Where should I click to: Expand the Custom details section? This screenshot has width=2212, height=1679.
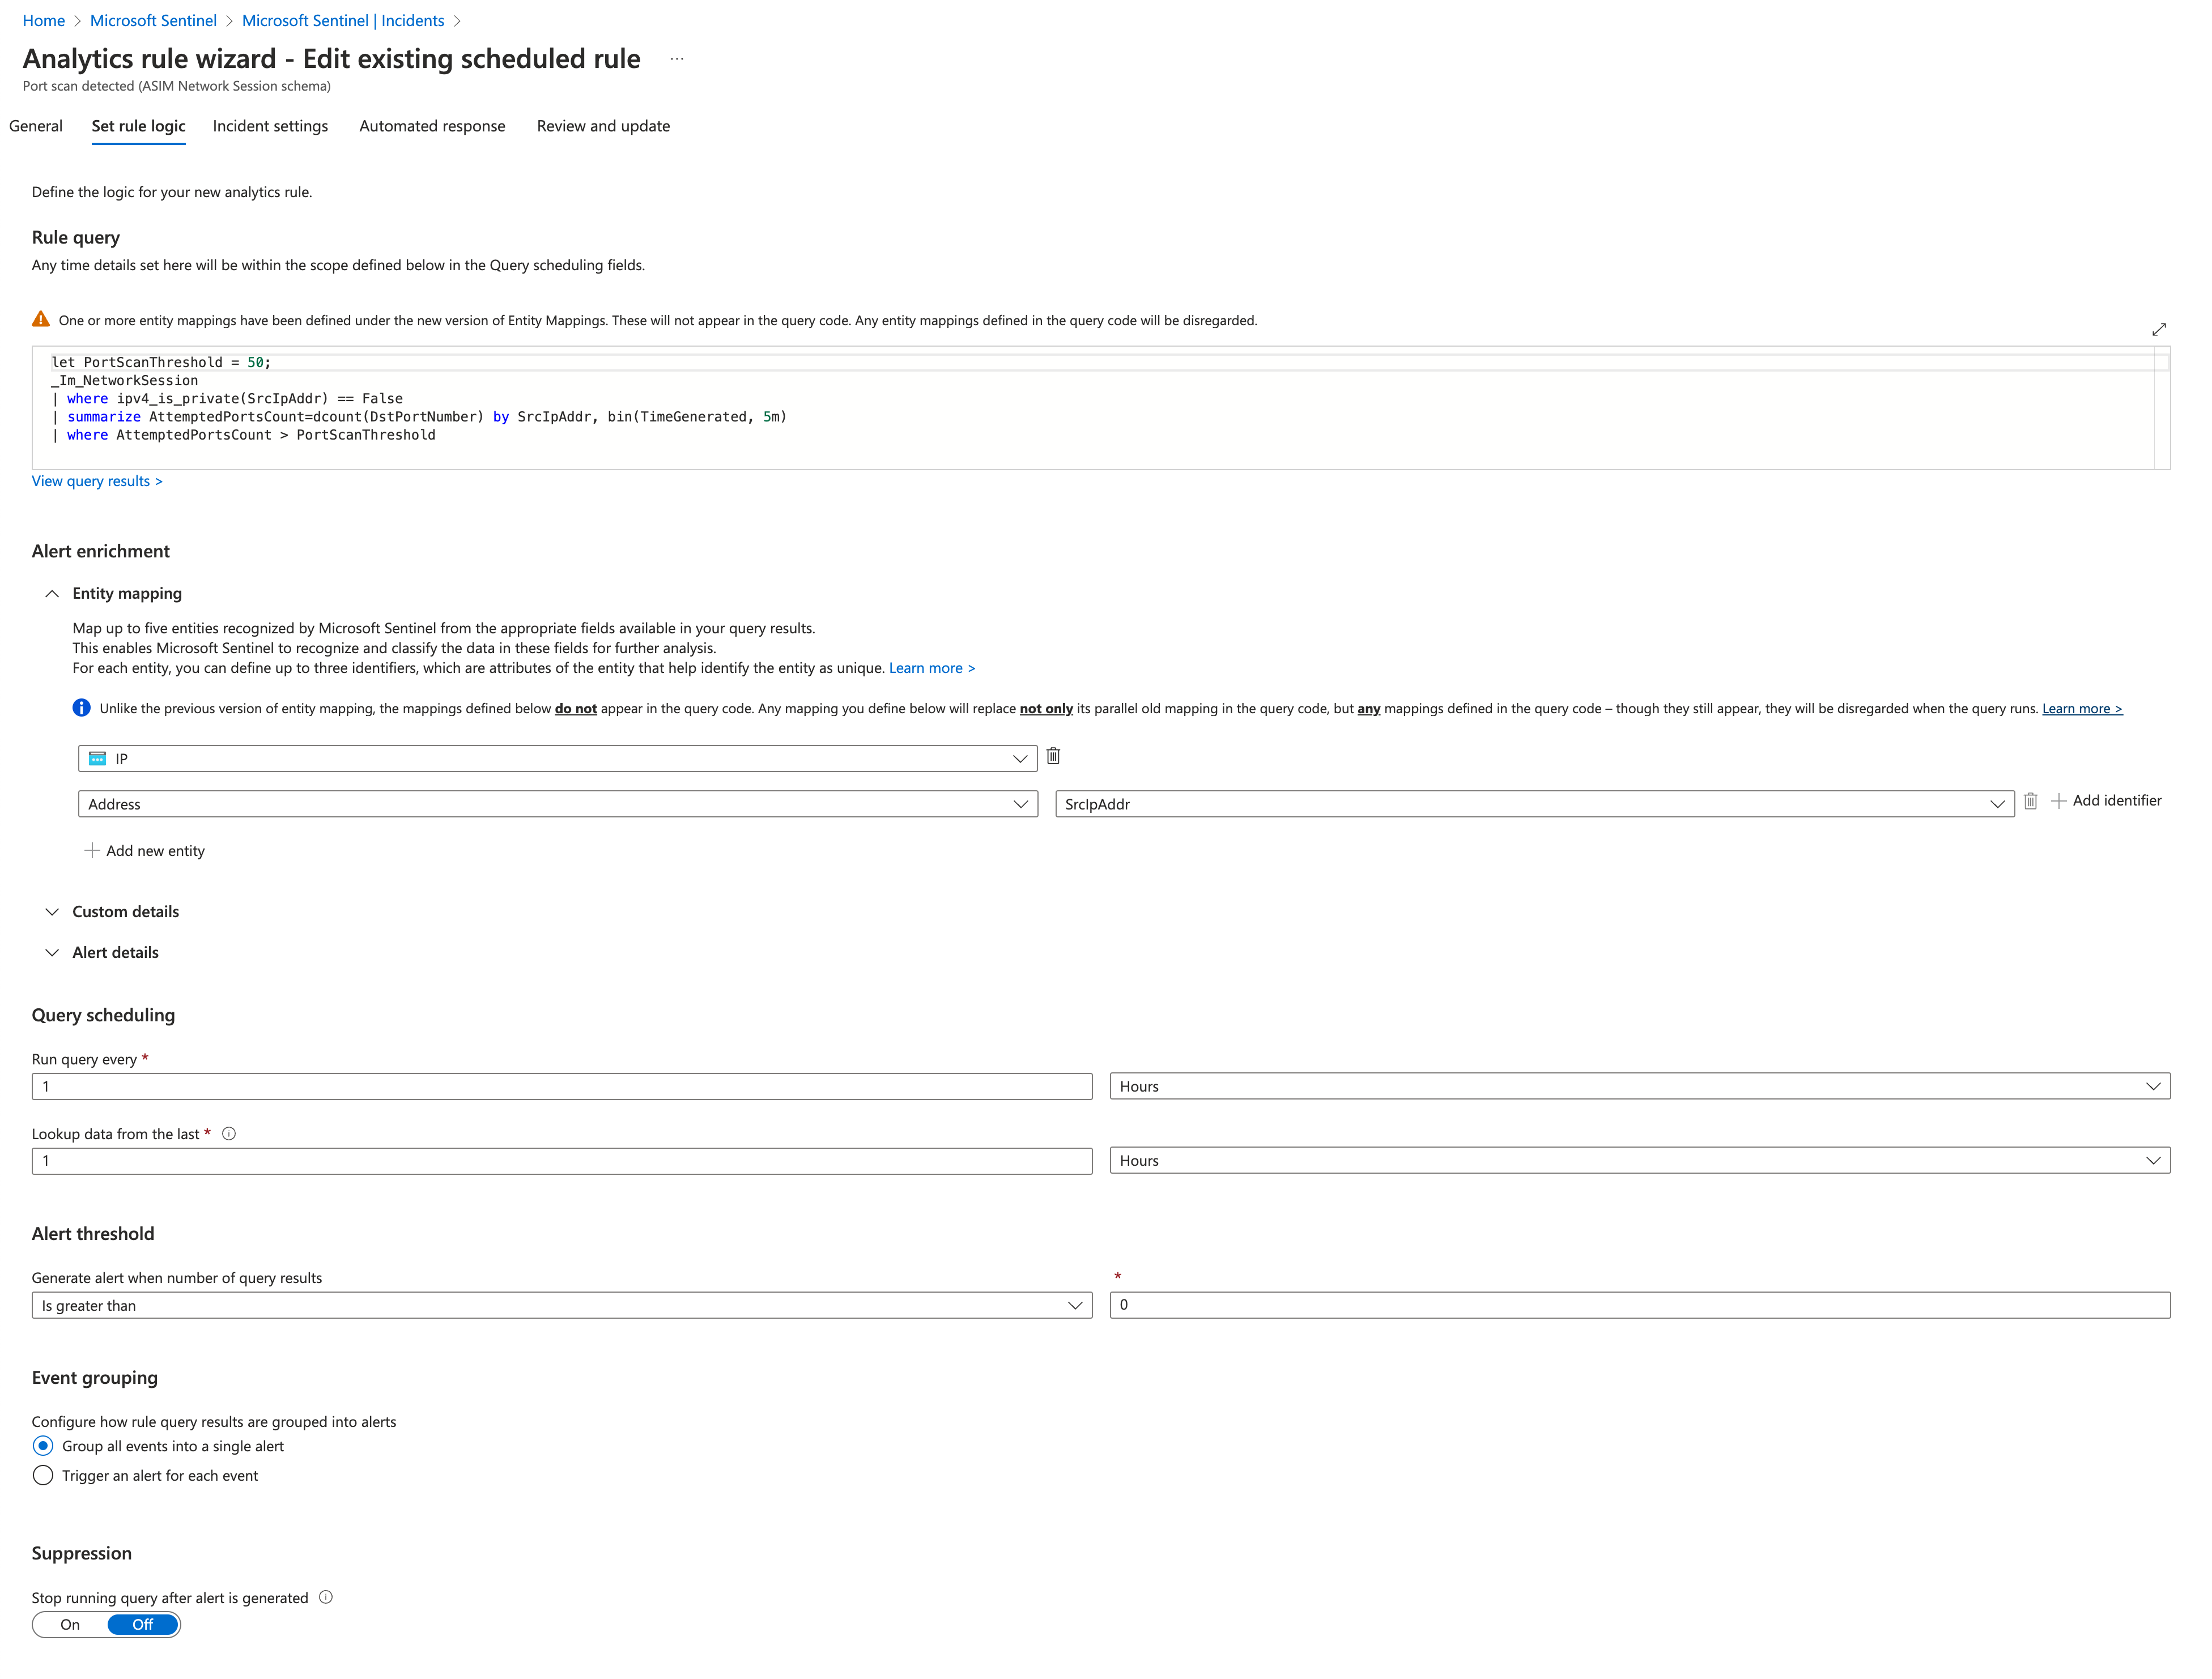coord(52,912)
